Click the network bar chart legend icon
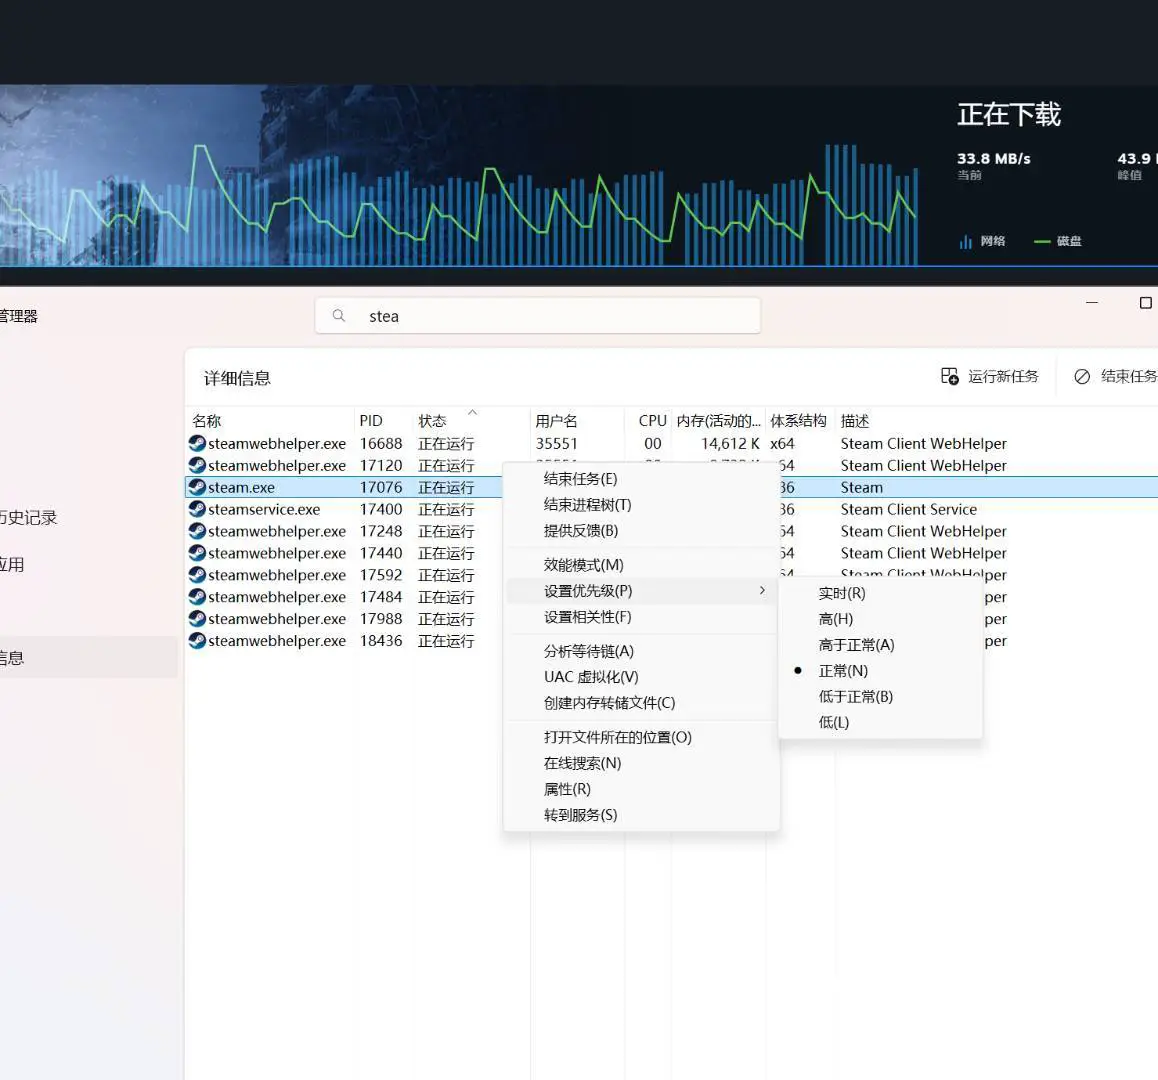1158x1080 pixels. click(x=965, y=241)
